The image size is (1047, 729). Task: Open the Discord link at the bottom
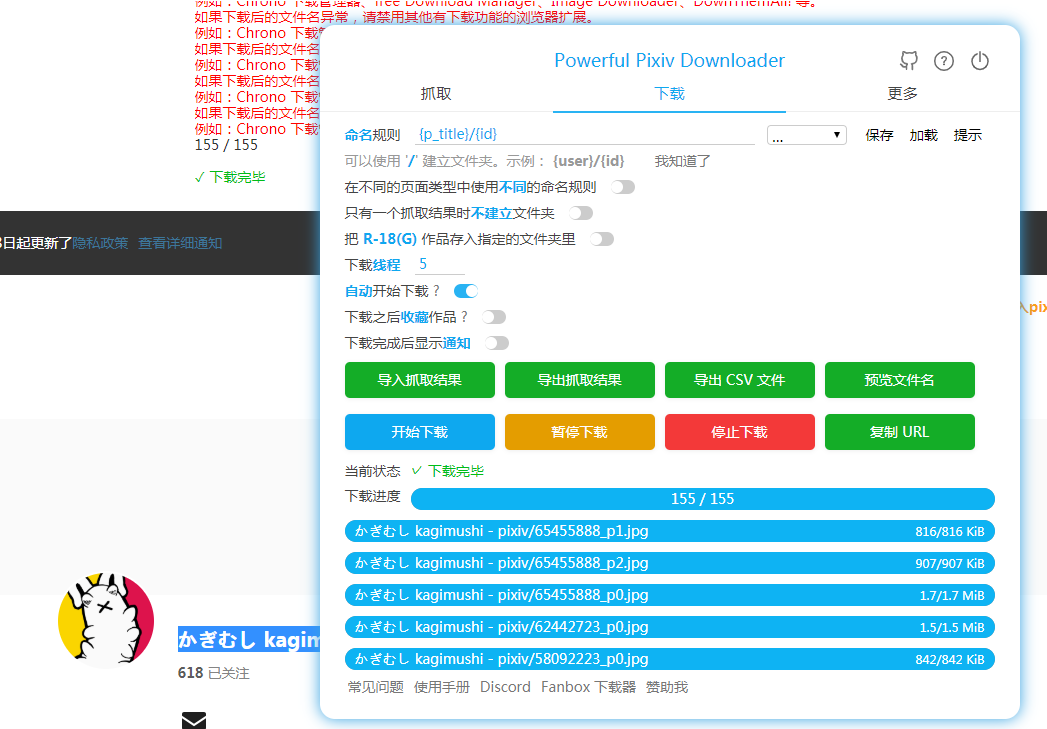tap(505, 687)
